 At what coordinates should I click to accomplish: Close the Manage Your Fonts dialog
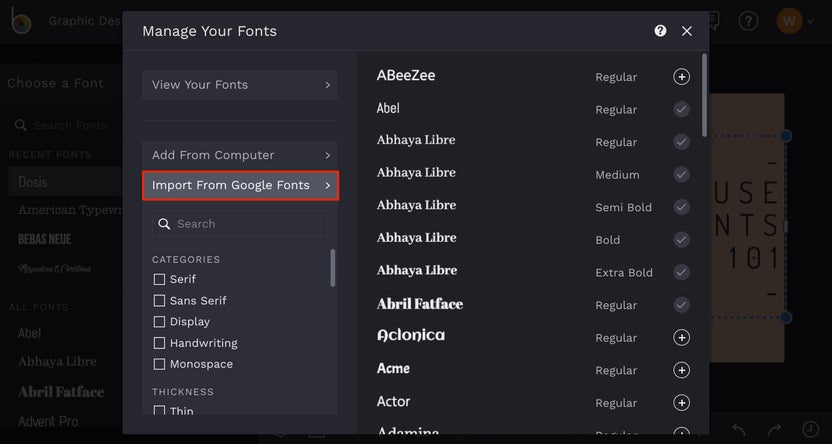[x=687, y=31]
